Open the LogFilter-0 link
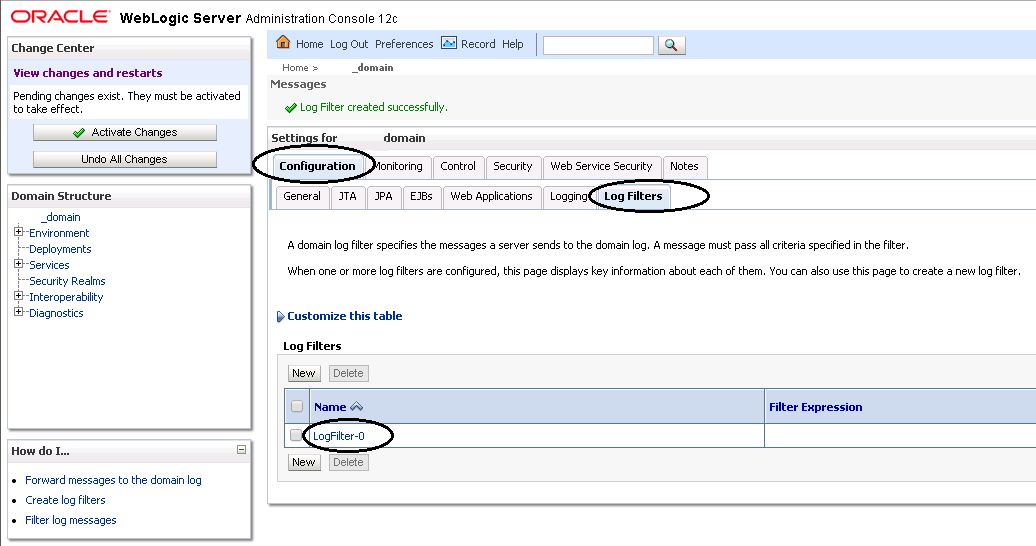The height and width of the screenshot is (546, 1036). [339, 436]
